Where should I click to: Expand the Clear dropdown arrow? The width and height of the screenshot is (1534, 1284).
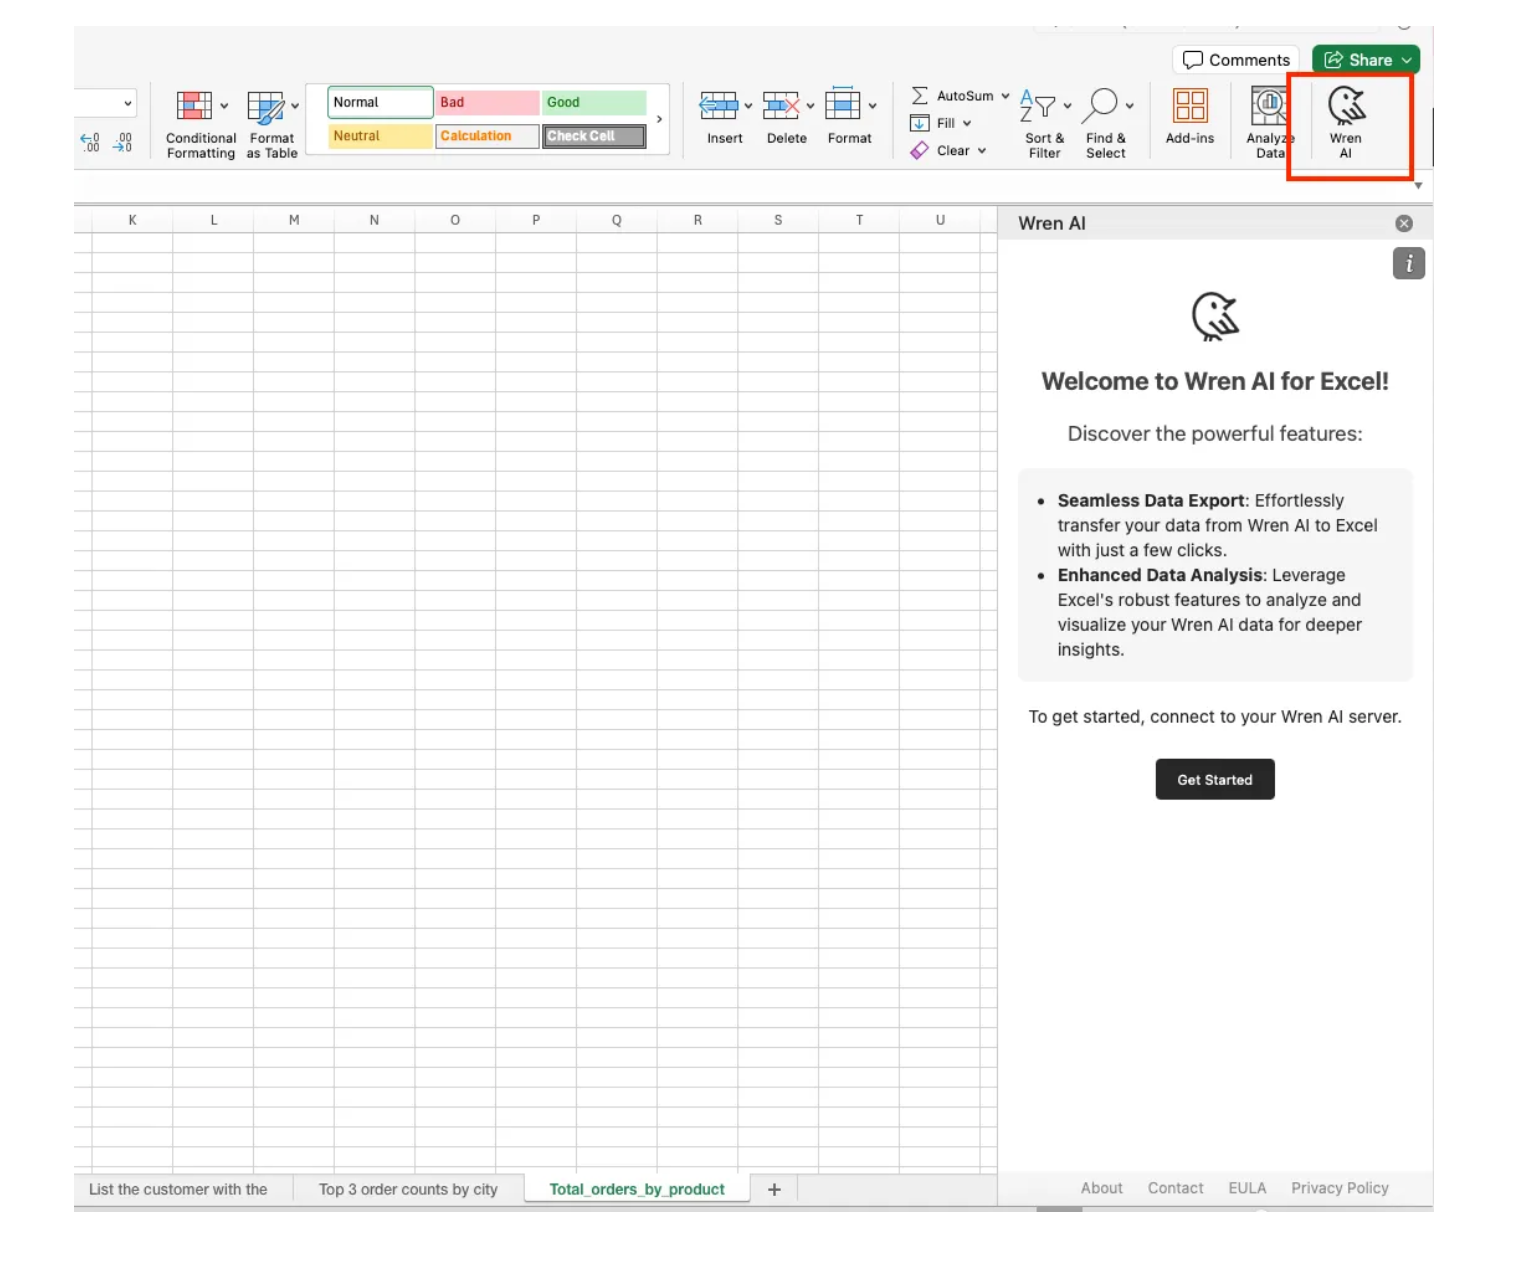pyautogui.click(x=982, y=151)
